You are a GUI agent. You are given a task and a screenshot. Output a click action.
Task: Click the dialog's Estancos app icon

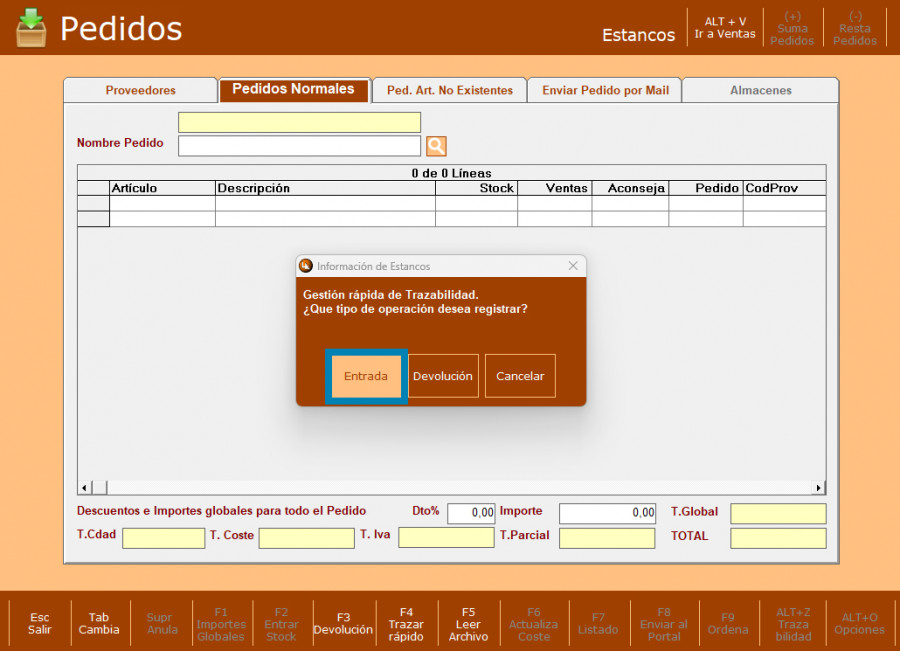coord(306,266)
